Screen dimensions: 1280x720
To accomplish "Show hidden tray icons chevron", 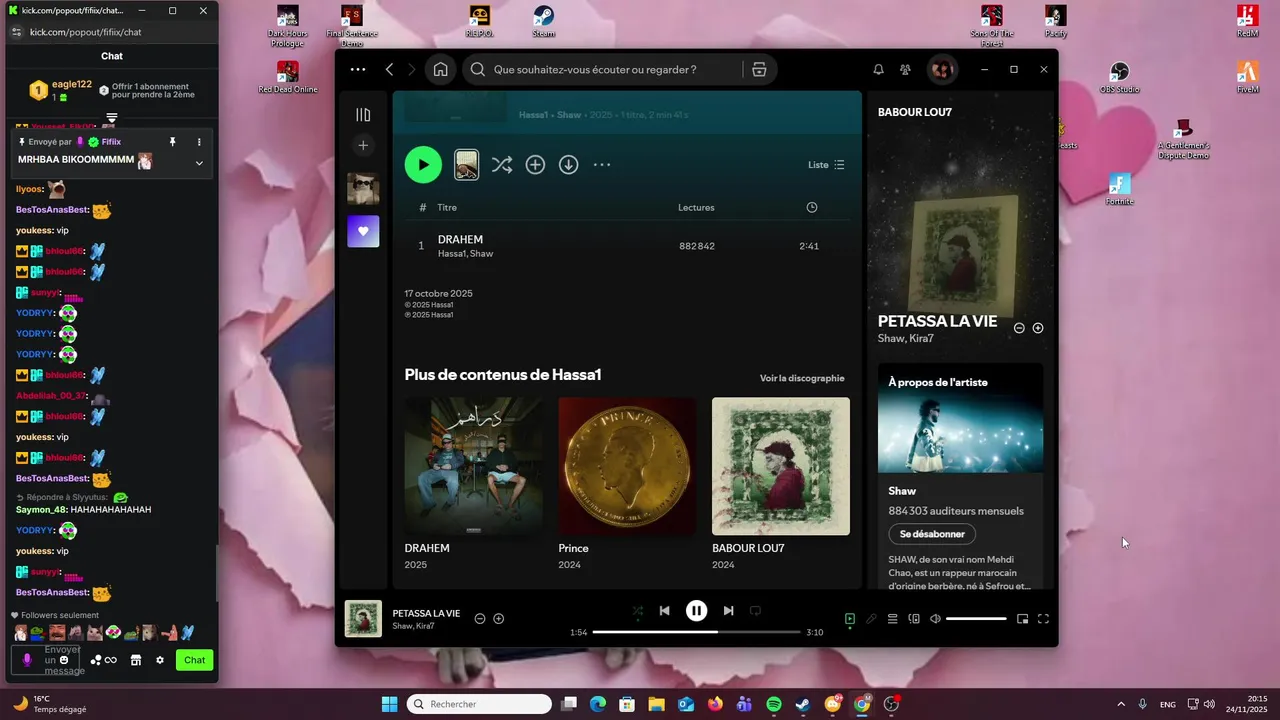I will (1121, 704).
